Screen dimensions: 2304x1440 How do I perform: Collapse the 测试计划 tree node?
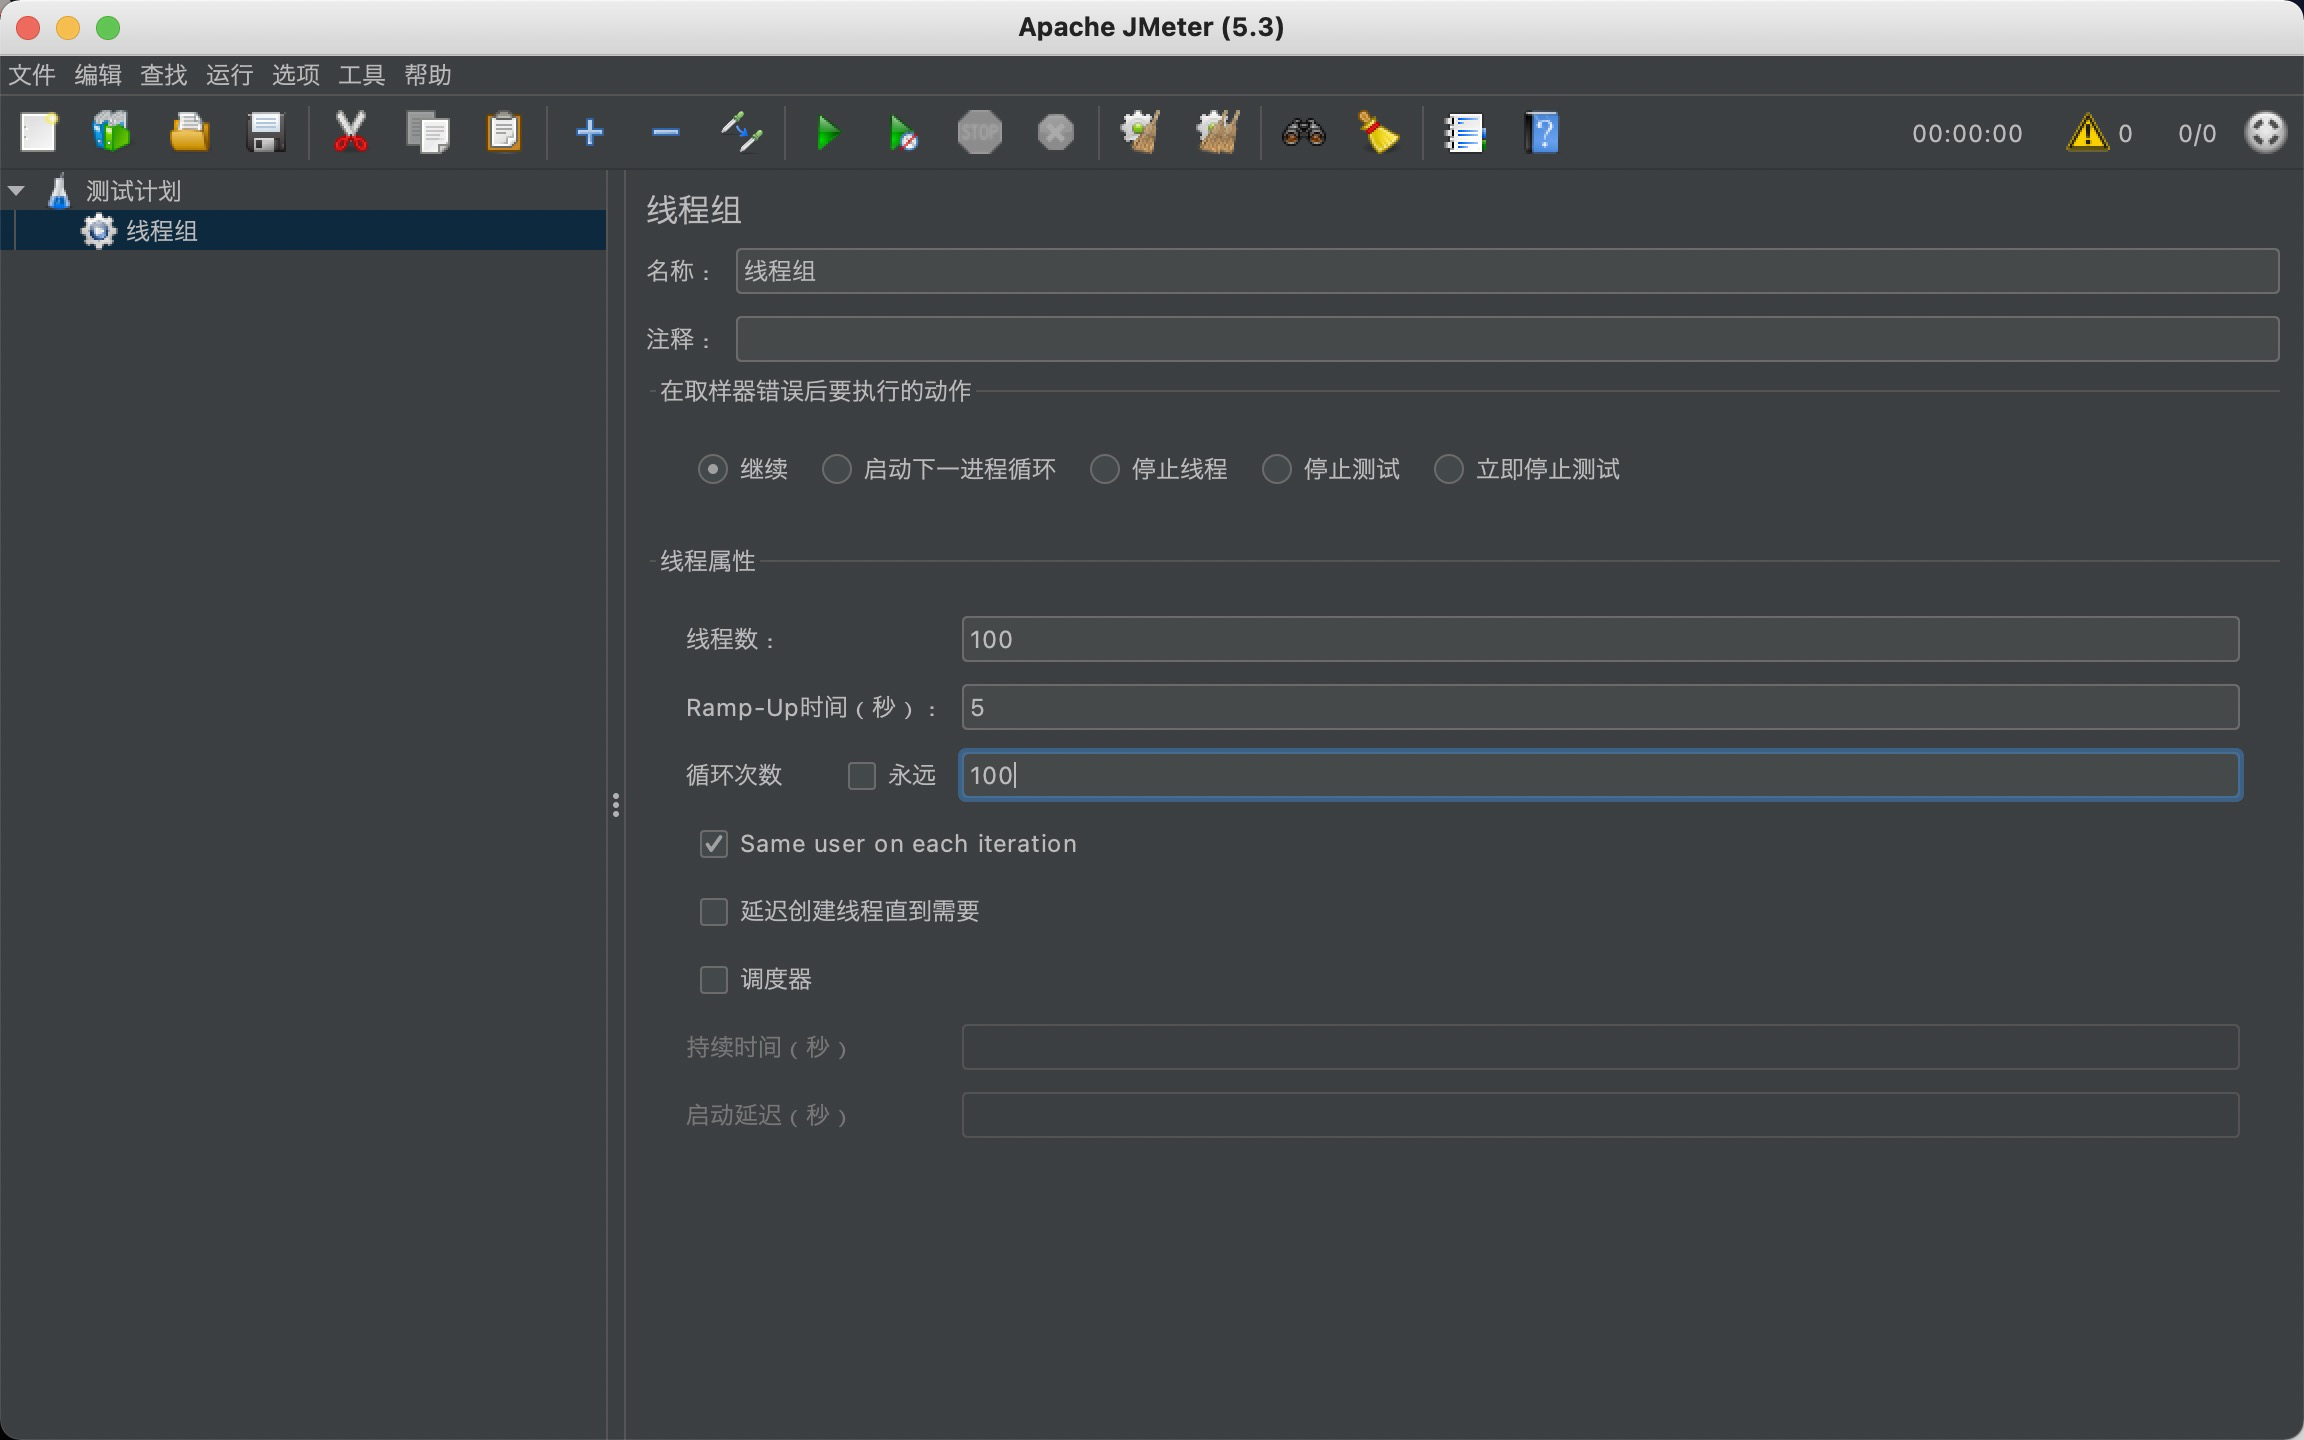pos(16,190)
